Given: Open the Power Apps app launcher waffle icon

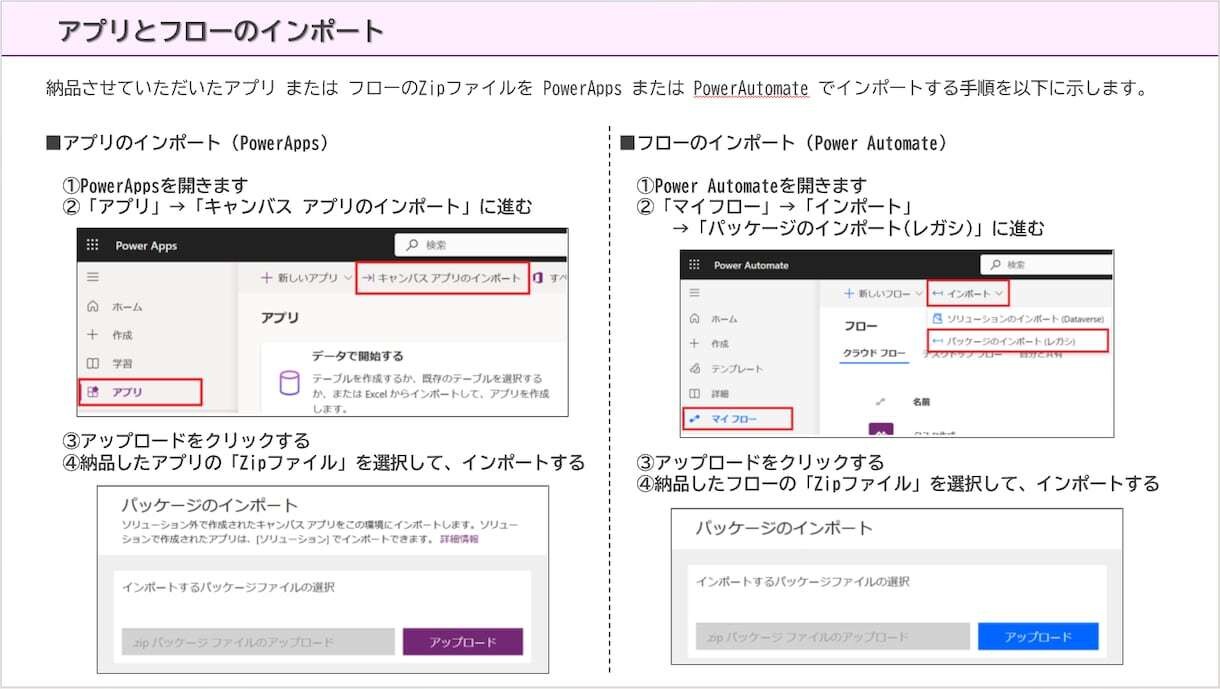Looking at the screenshot, I should (x=93, y=245).
